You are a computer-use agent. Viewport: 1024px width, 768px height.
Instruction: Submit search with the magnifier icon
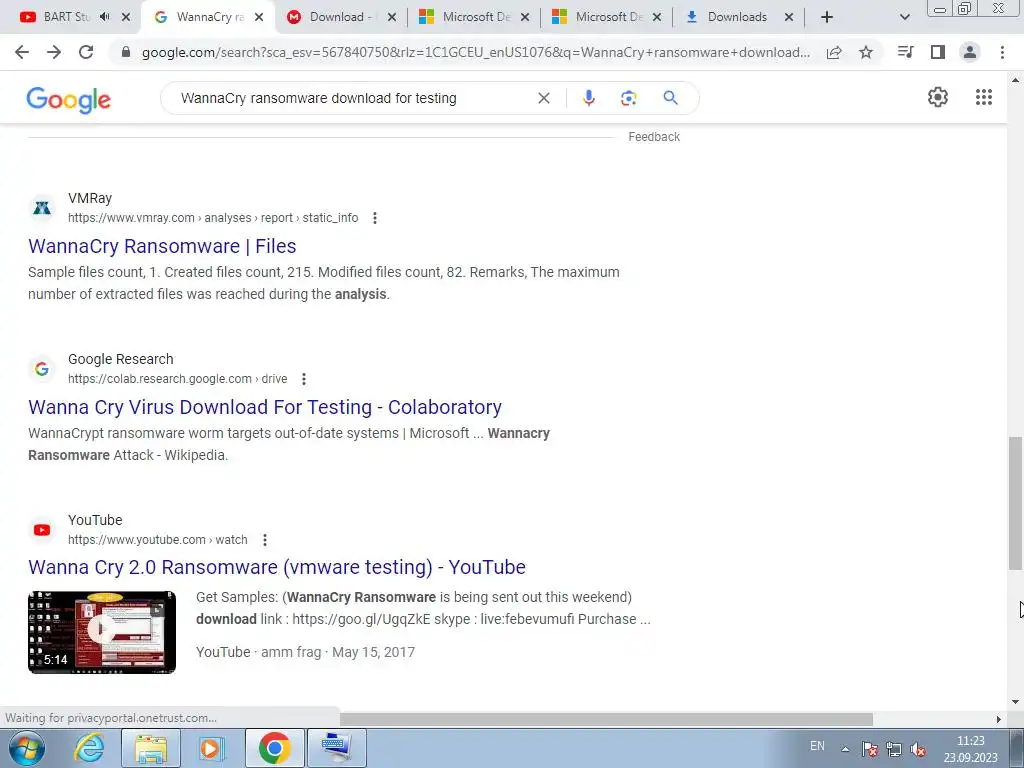coord(670,98)
